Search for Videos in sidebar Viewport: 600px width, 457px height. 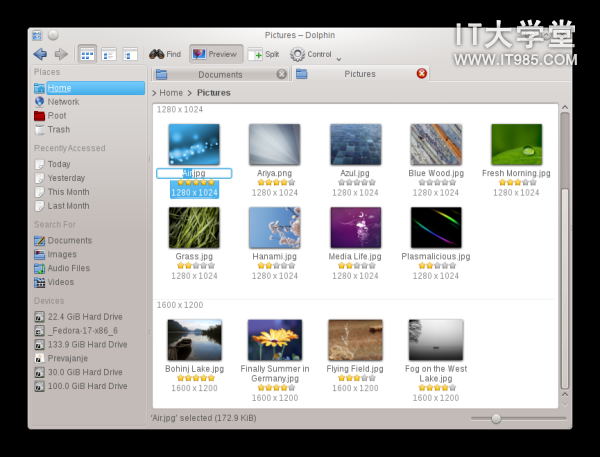point(89,282)
